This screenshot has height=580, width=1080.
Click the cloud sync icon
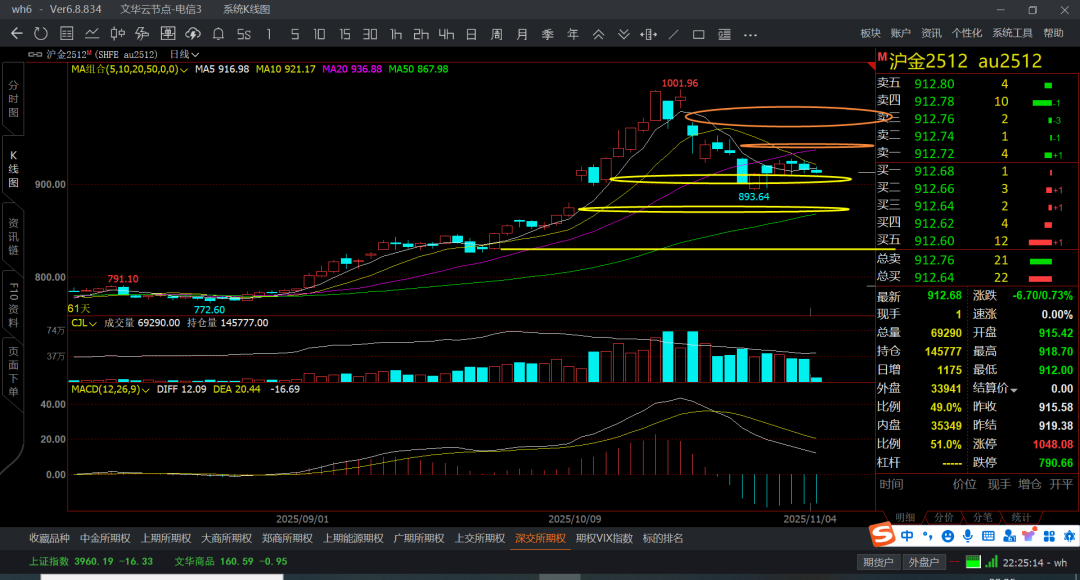pyautogui.click(x=193, y=34)
